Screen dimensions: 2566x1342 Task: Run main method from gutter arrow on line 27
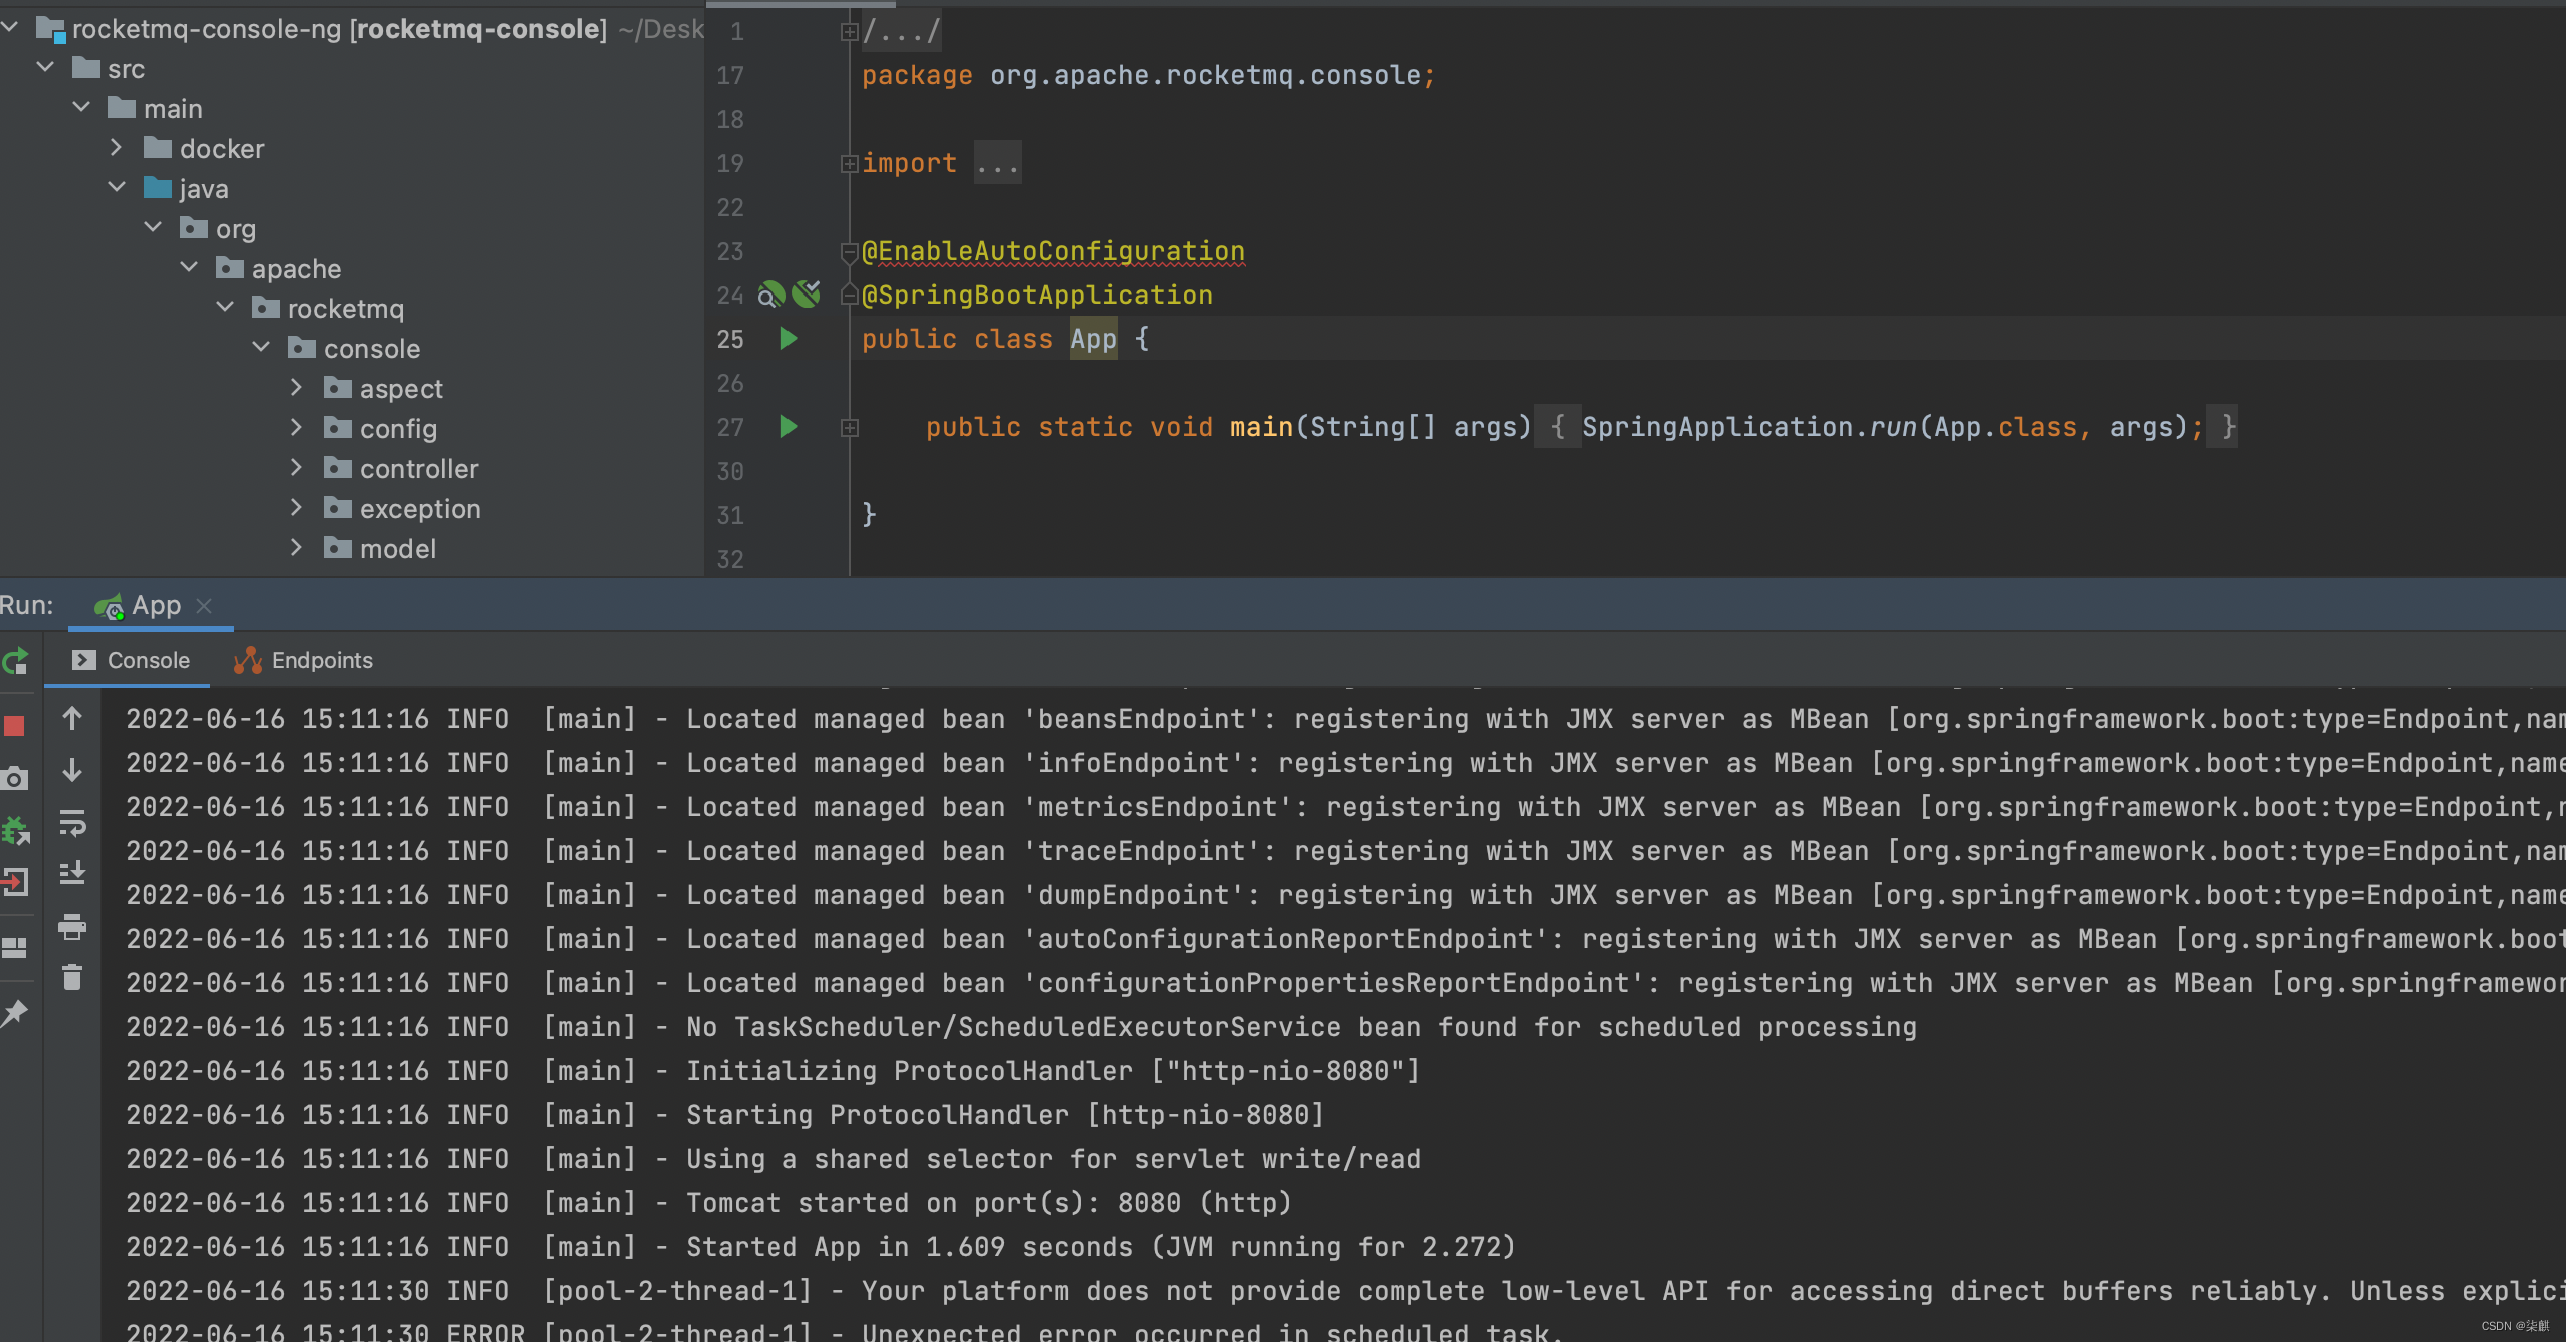(x=789, y=427)
